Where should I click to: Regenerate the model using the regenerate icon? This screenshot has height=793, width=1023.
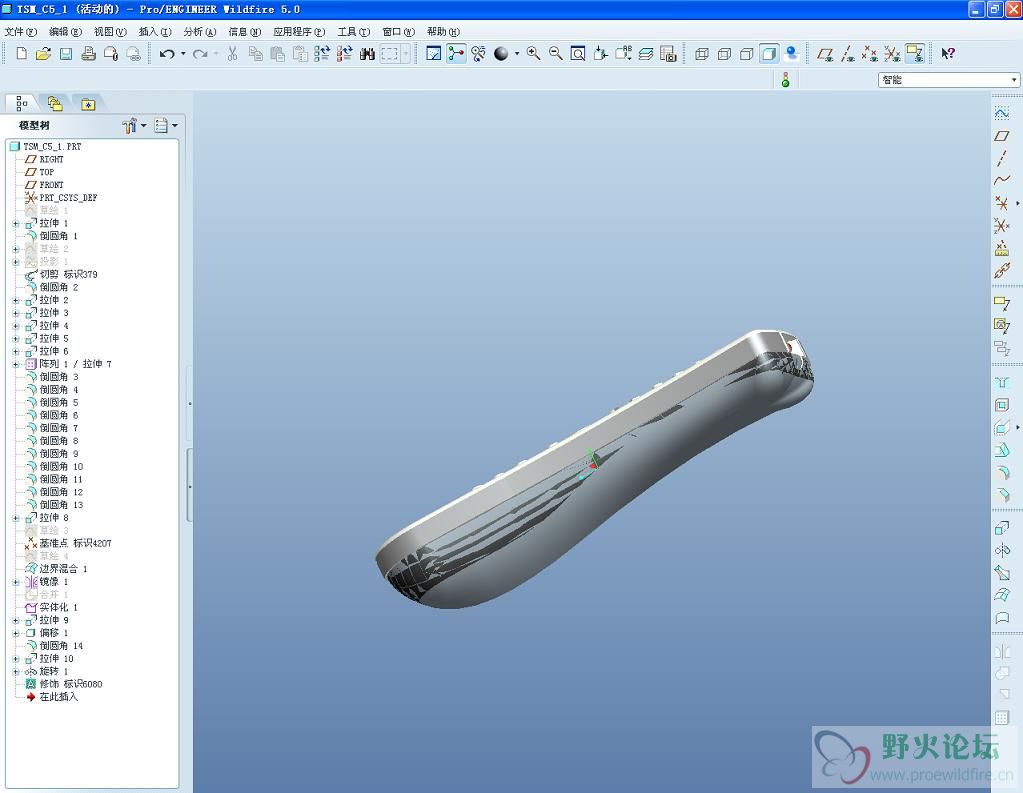tap(322, 54)
